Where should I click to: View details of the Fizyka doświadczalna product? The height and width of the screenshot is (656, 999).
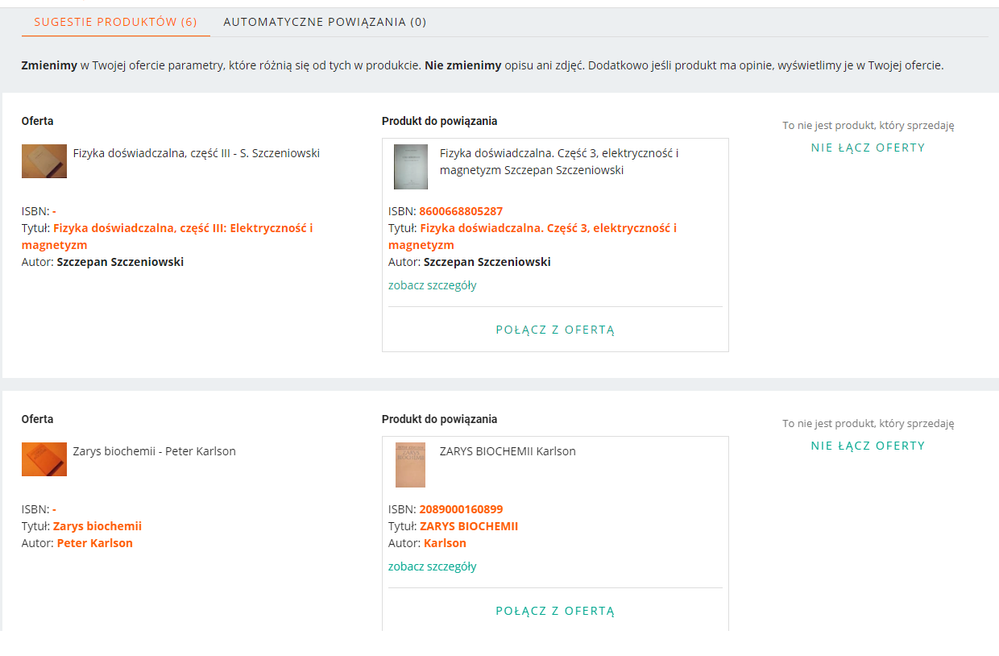[x=432, y=285]
